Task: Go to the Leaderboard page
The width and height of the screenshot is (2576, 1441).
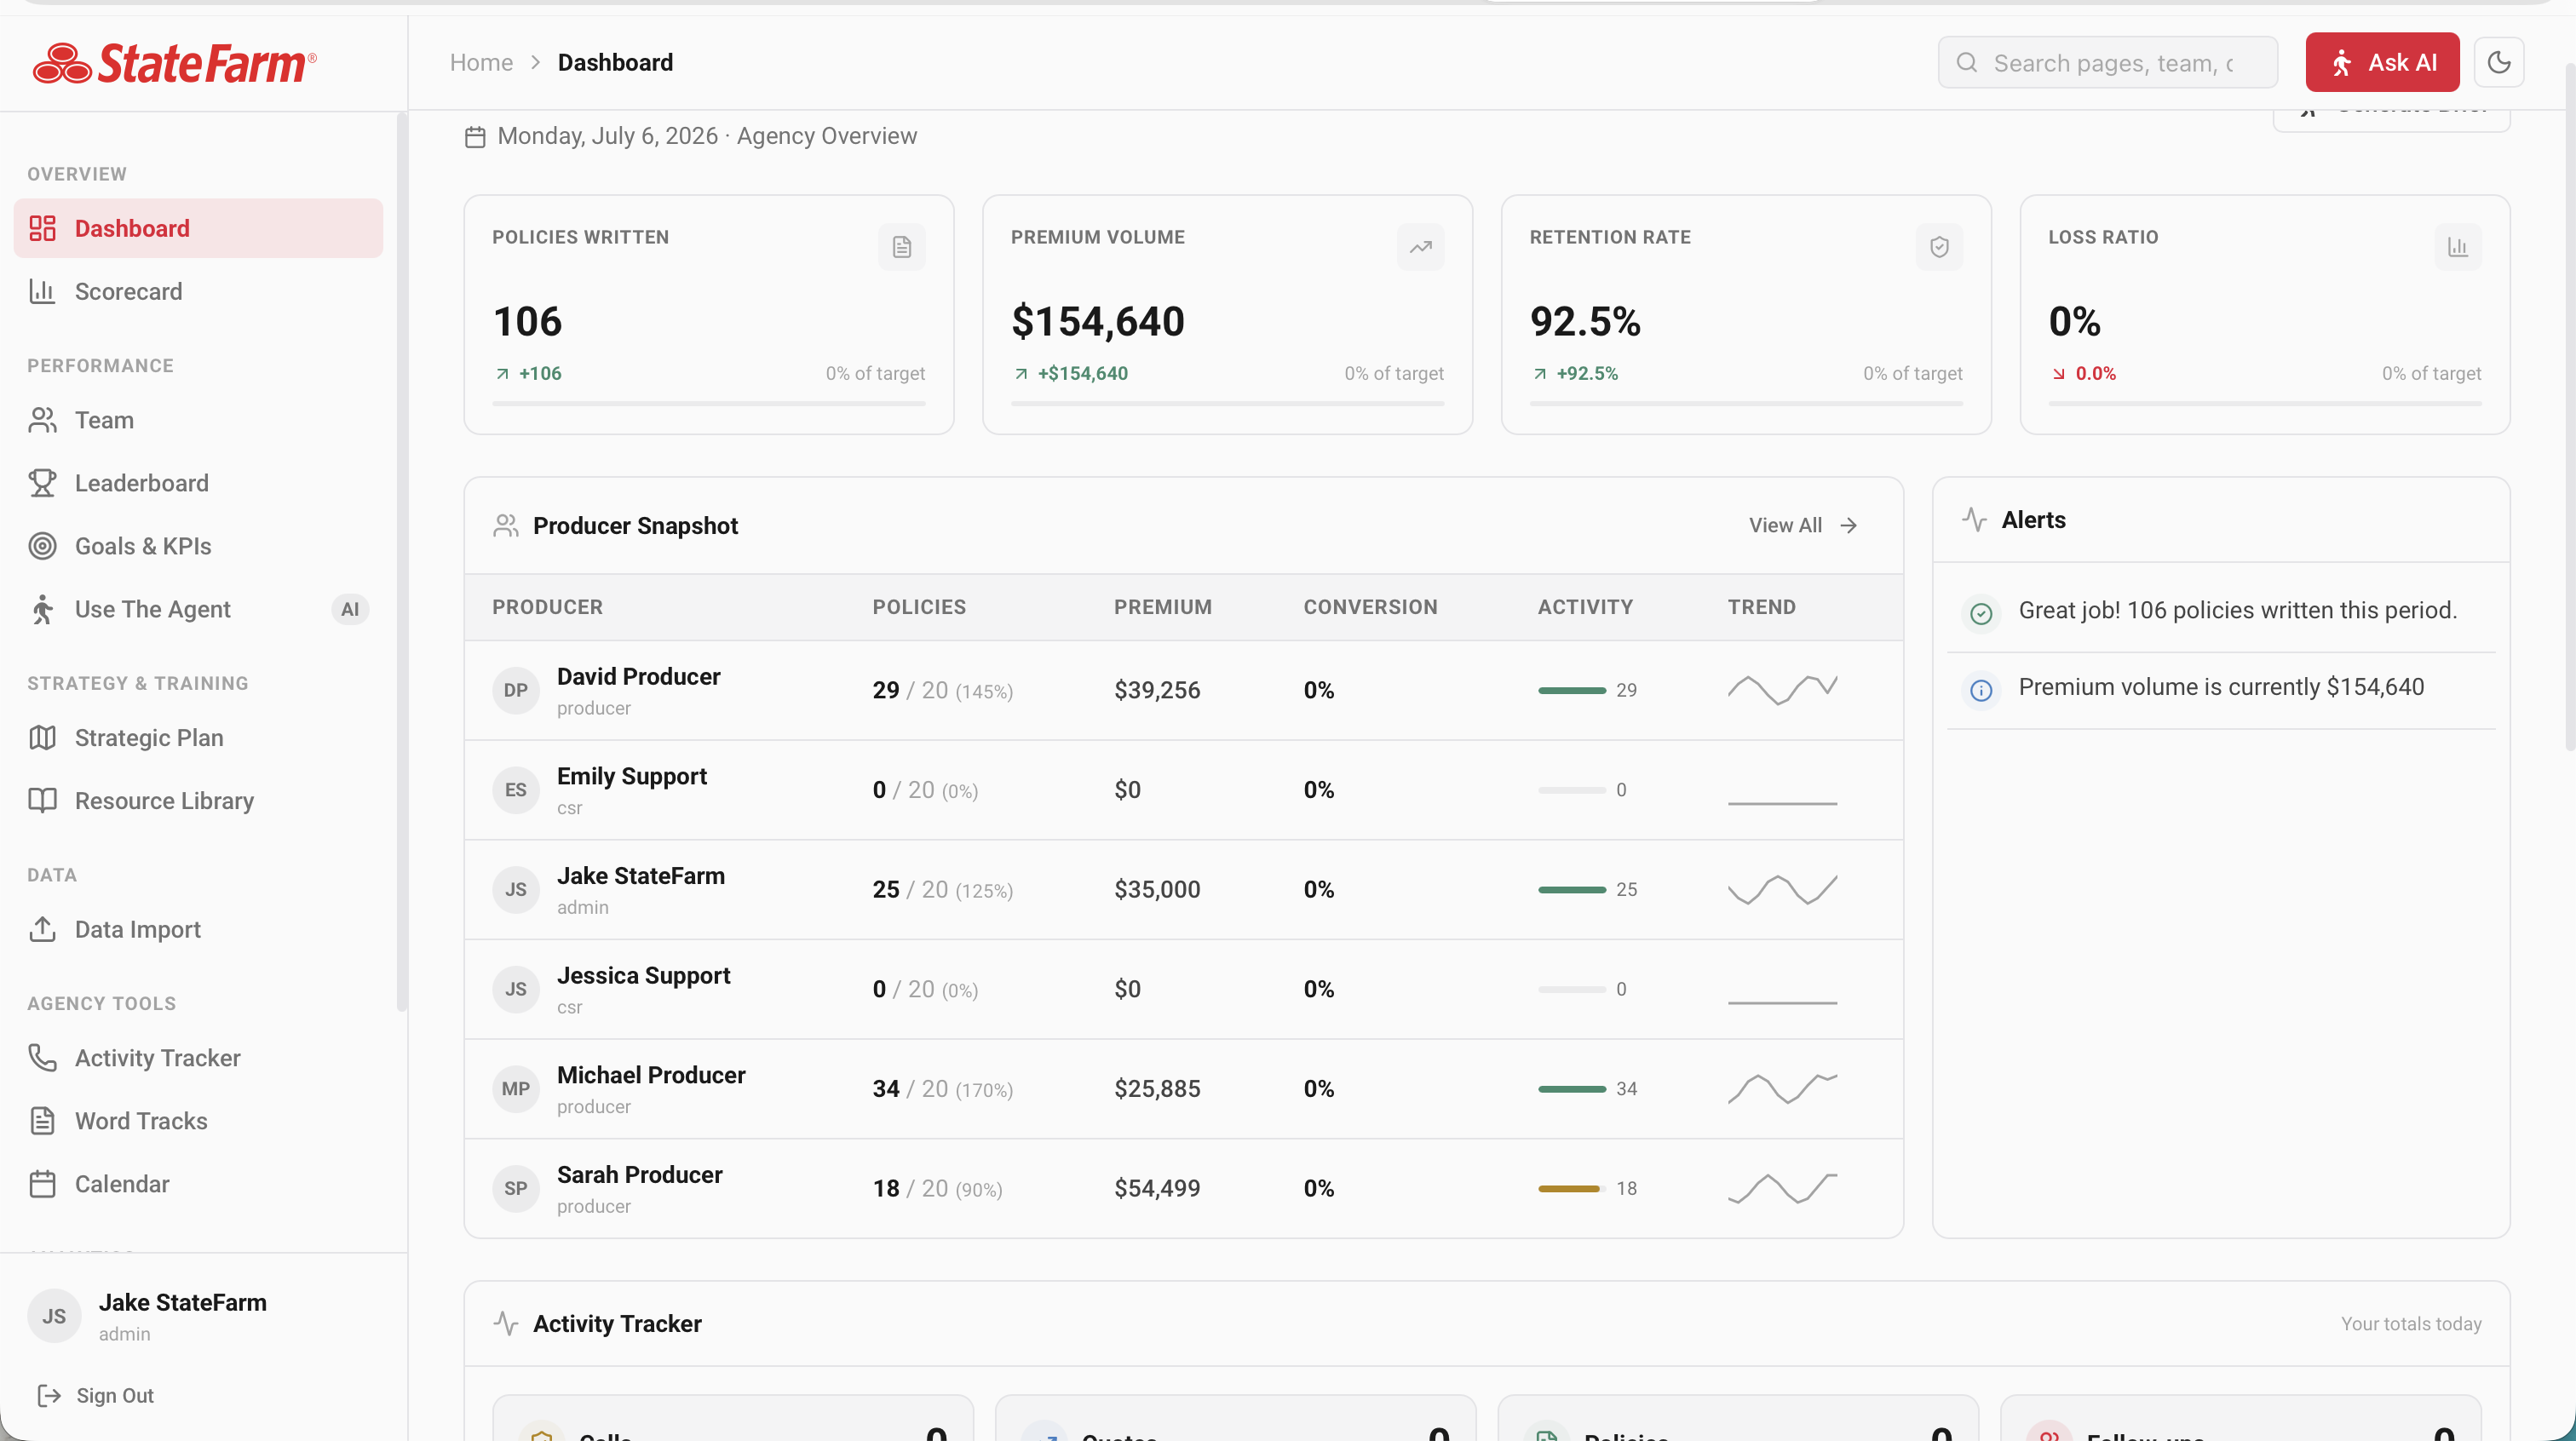Action: point(198,483)
